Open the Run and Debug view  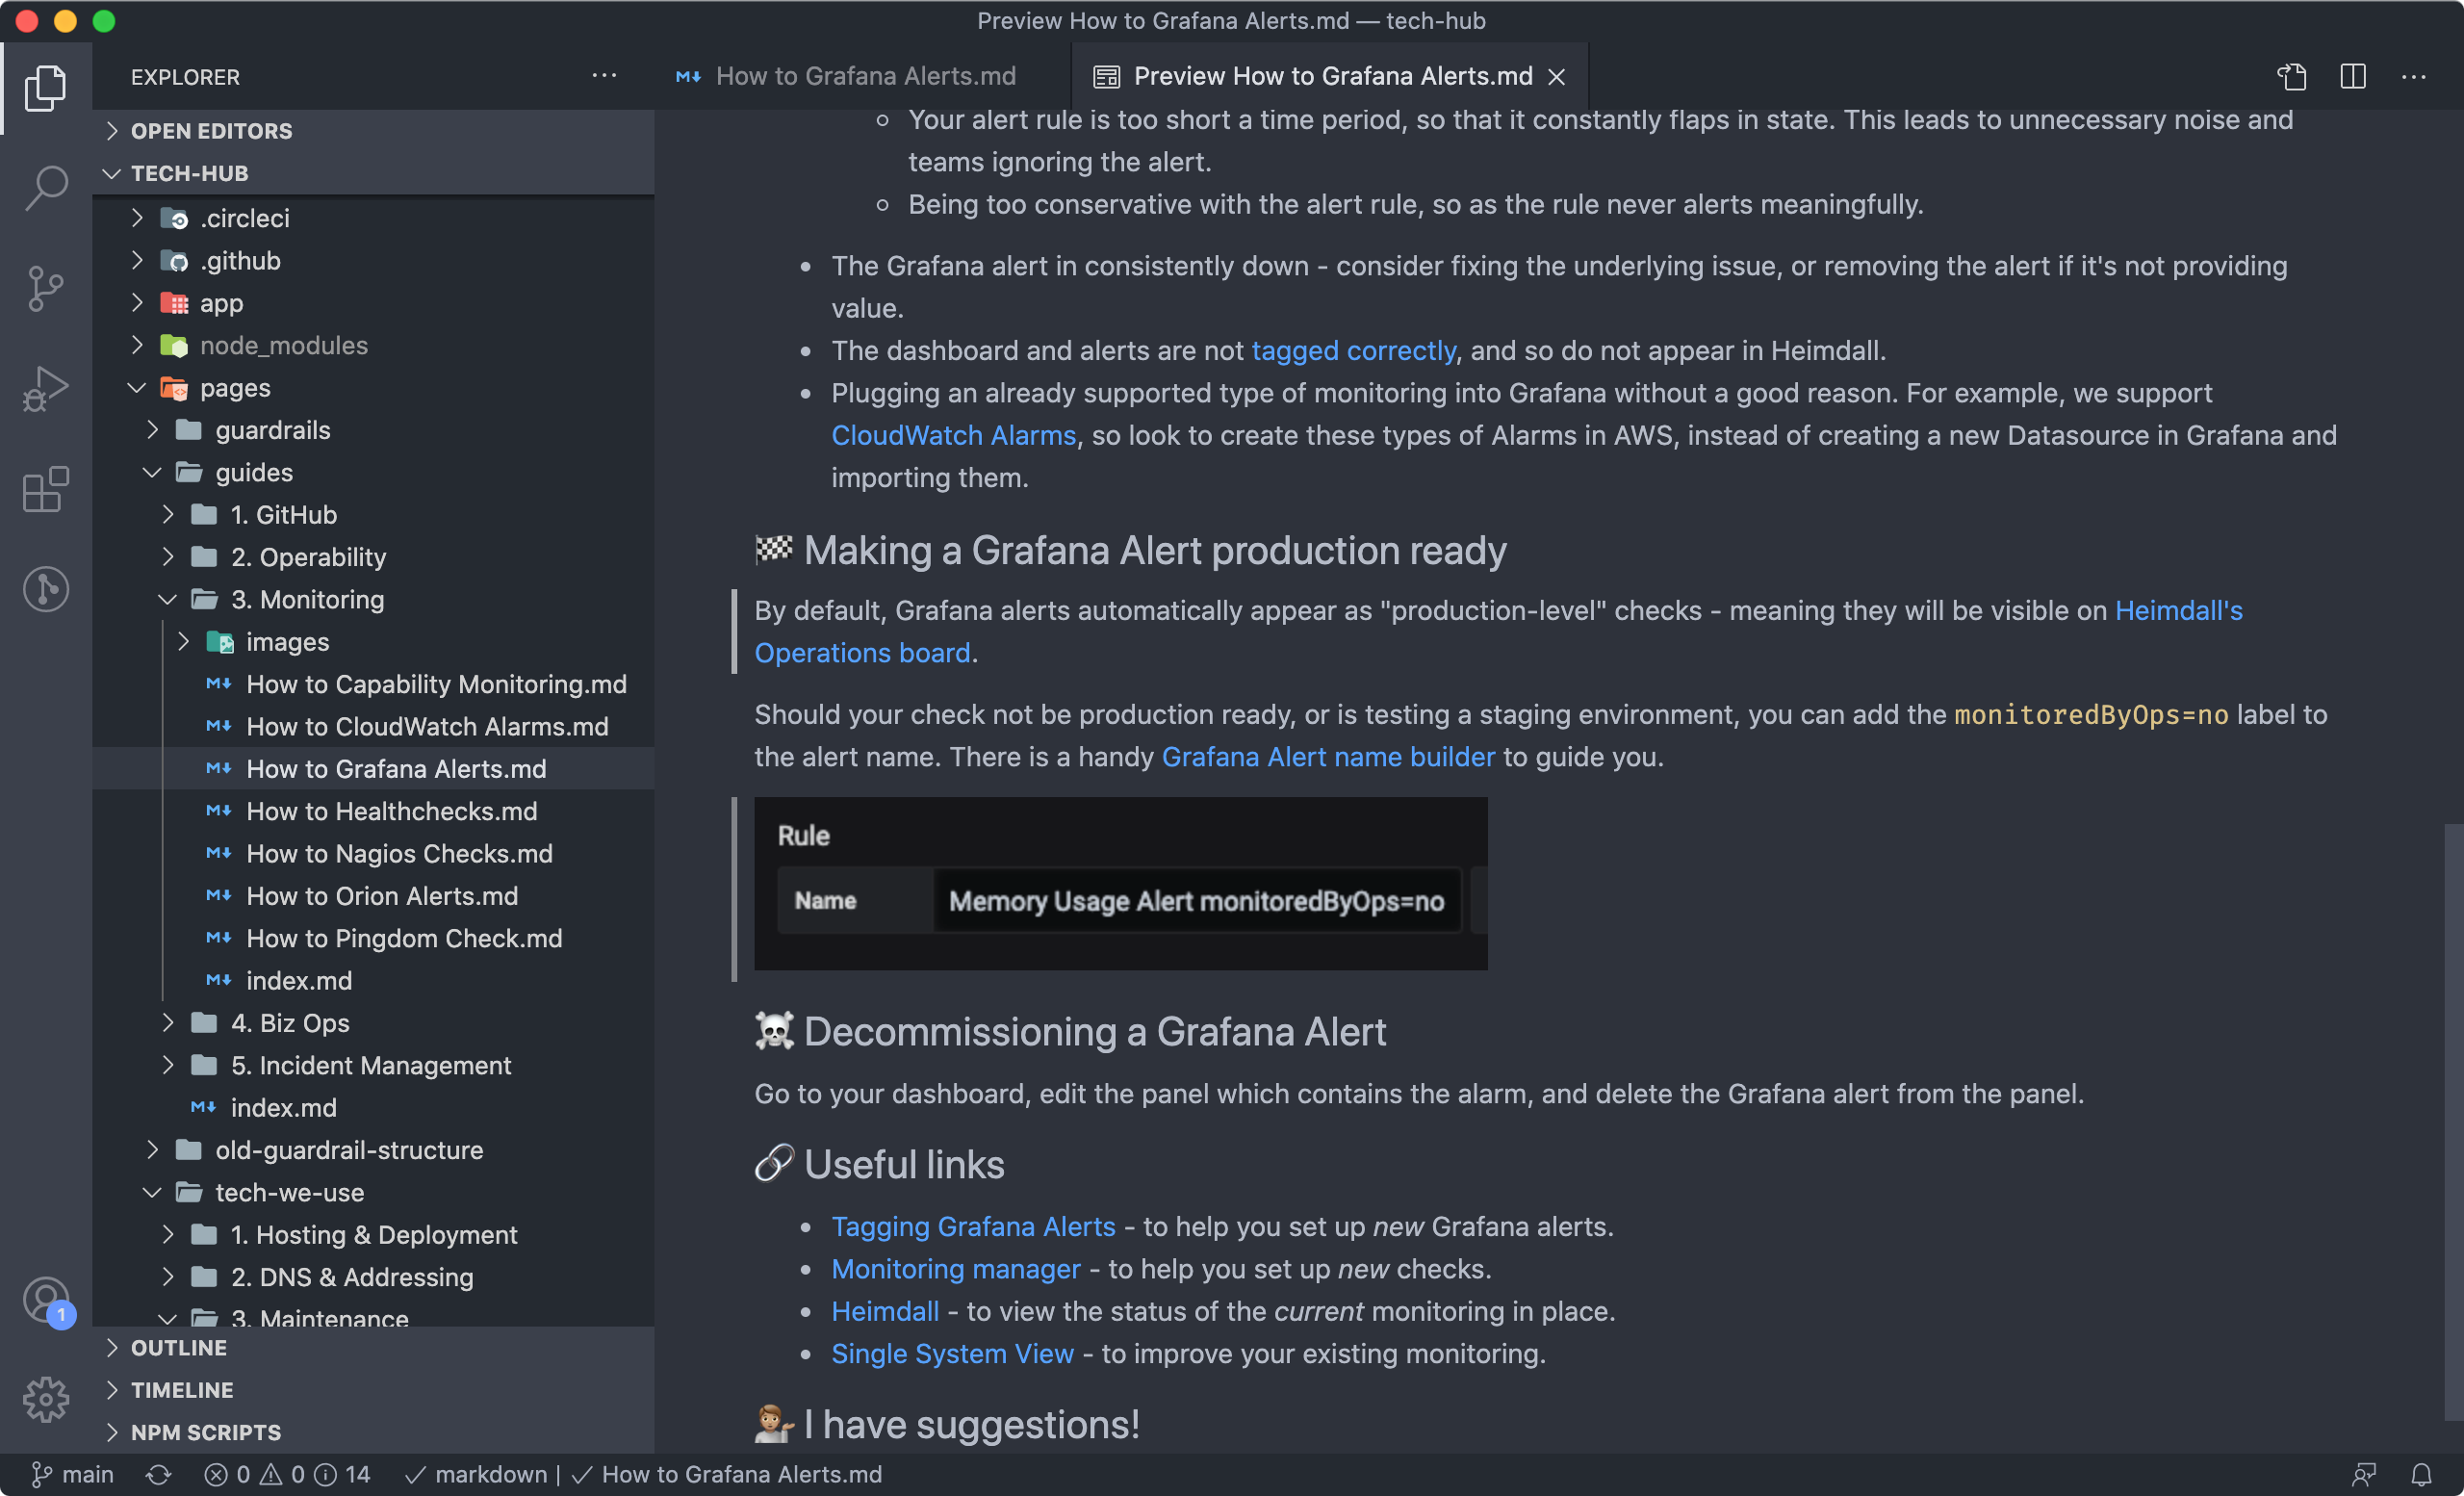46,389
